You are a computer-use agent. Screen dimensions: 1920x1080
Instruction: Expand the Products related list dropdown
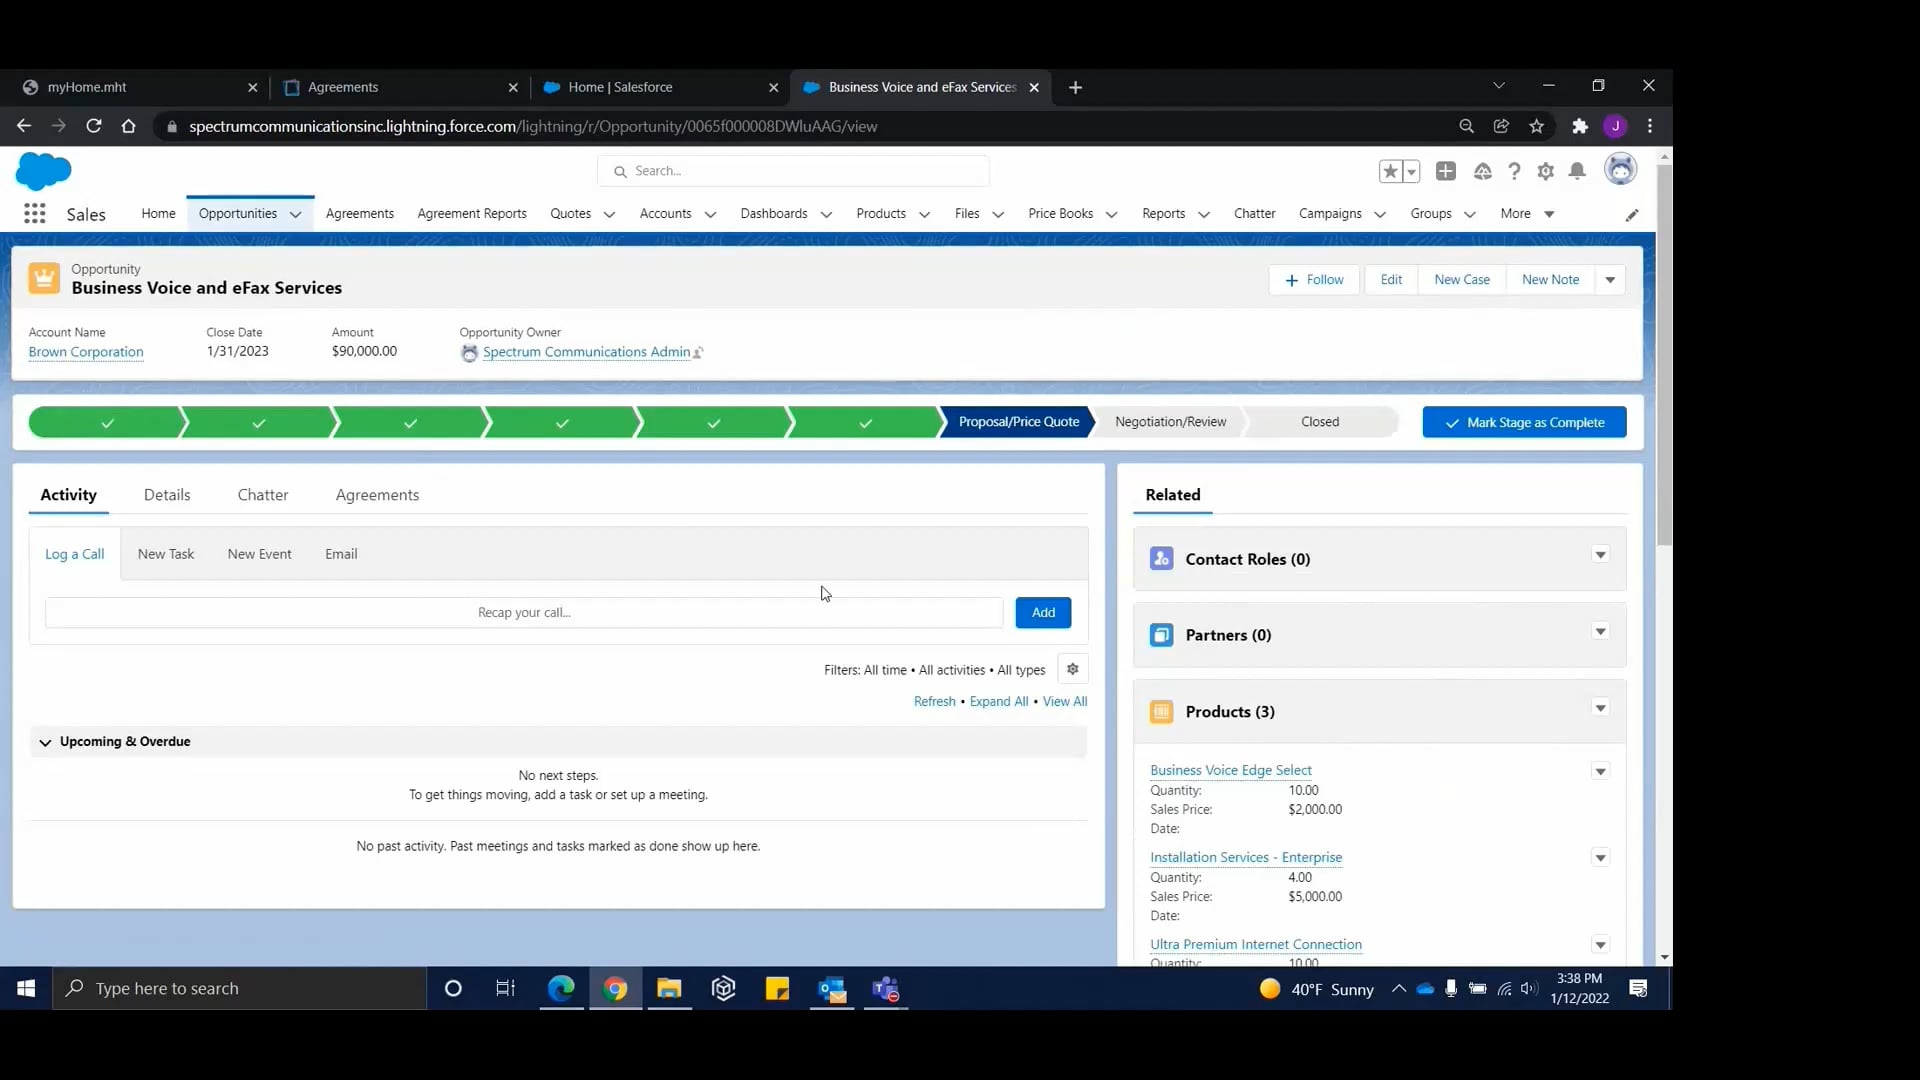coord(1599,708)
